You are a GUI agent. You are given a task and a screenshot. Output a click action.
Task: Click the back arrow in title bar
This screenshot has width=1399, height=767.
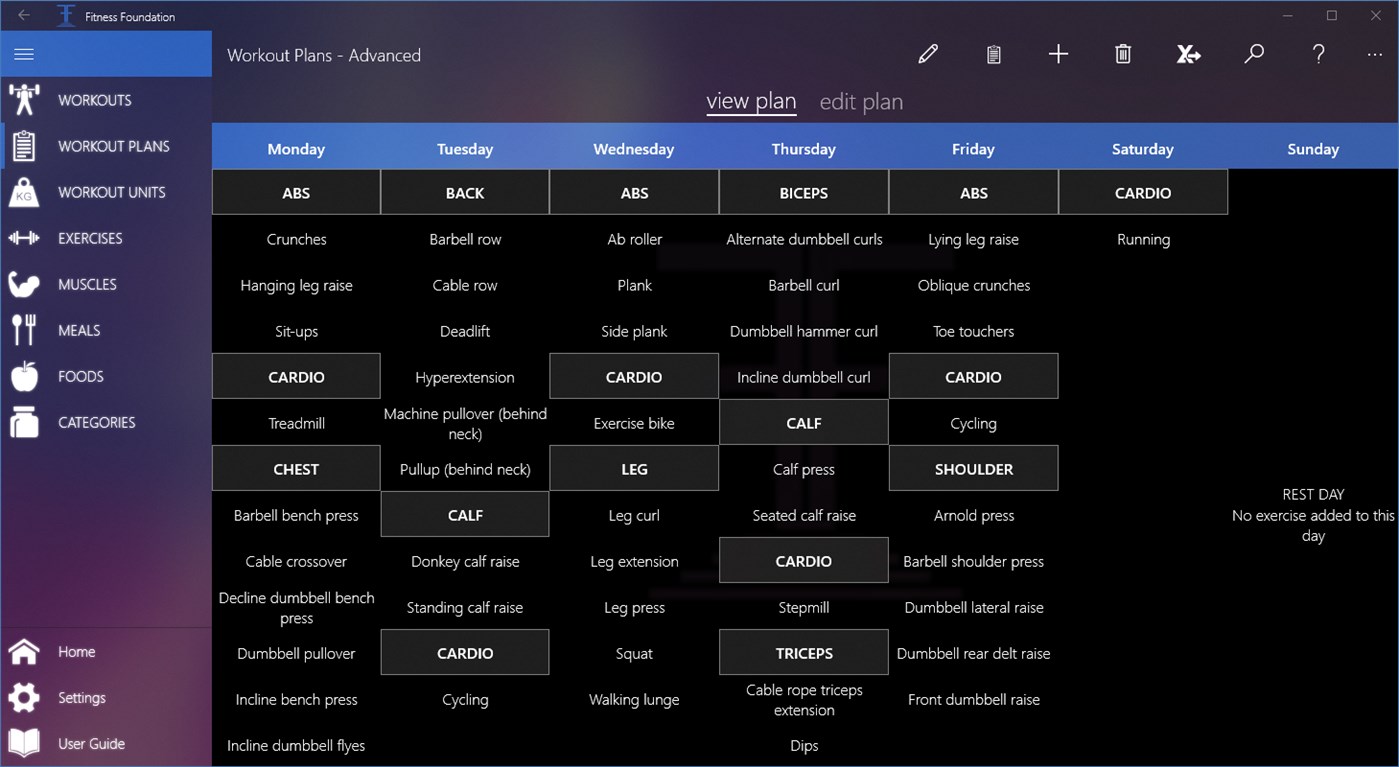(24, 16)
